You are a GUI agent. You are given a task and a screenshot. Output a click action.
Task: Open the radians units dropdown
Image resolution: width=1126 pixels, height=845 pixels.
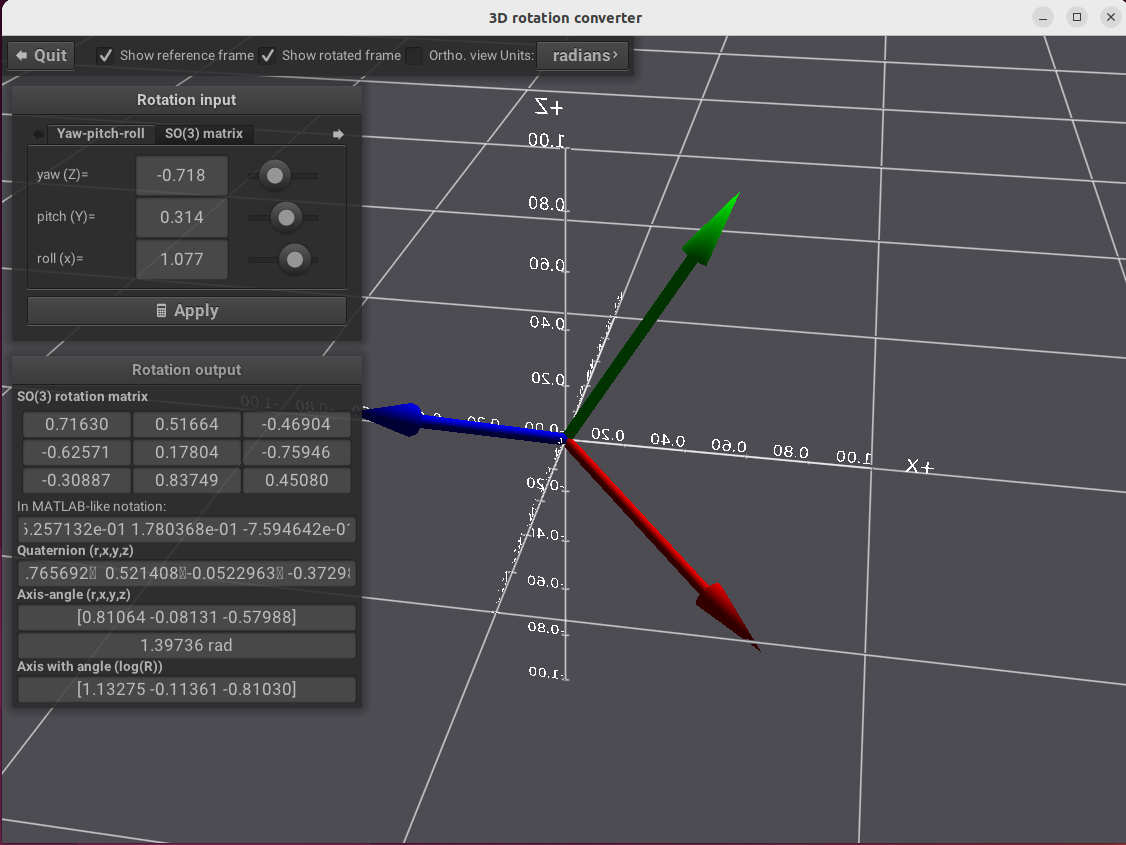584,56
